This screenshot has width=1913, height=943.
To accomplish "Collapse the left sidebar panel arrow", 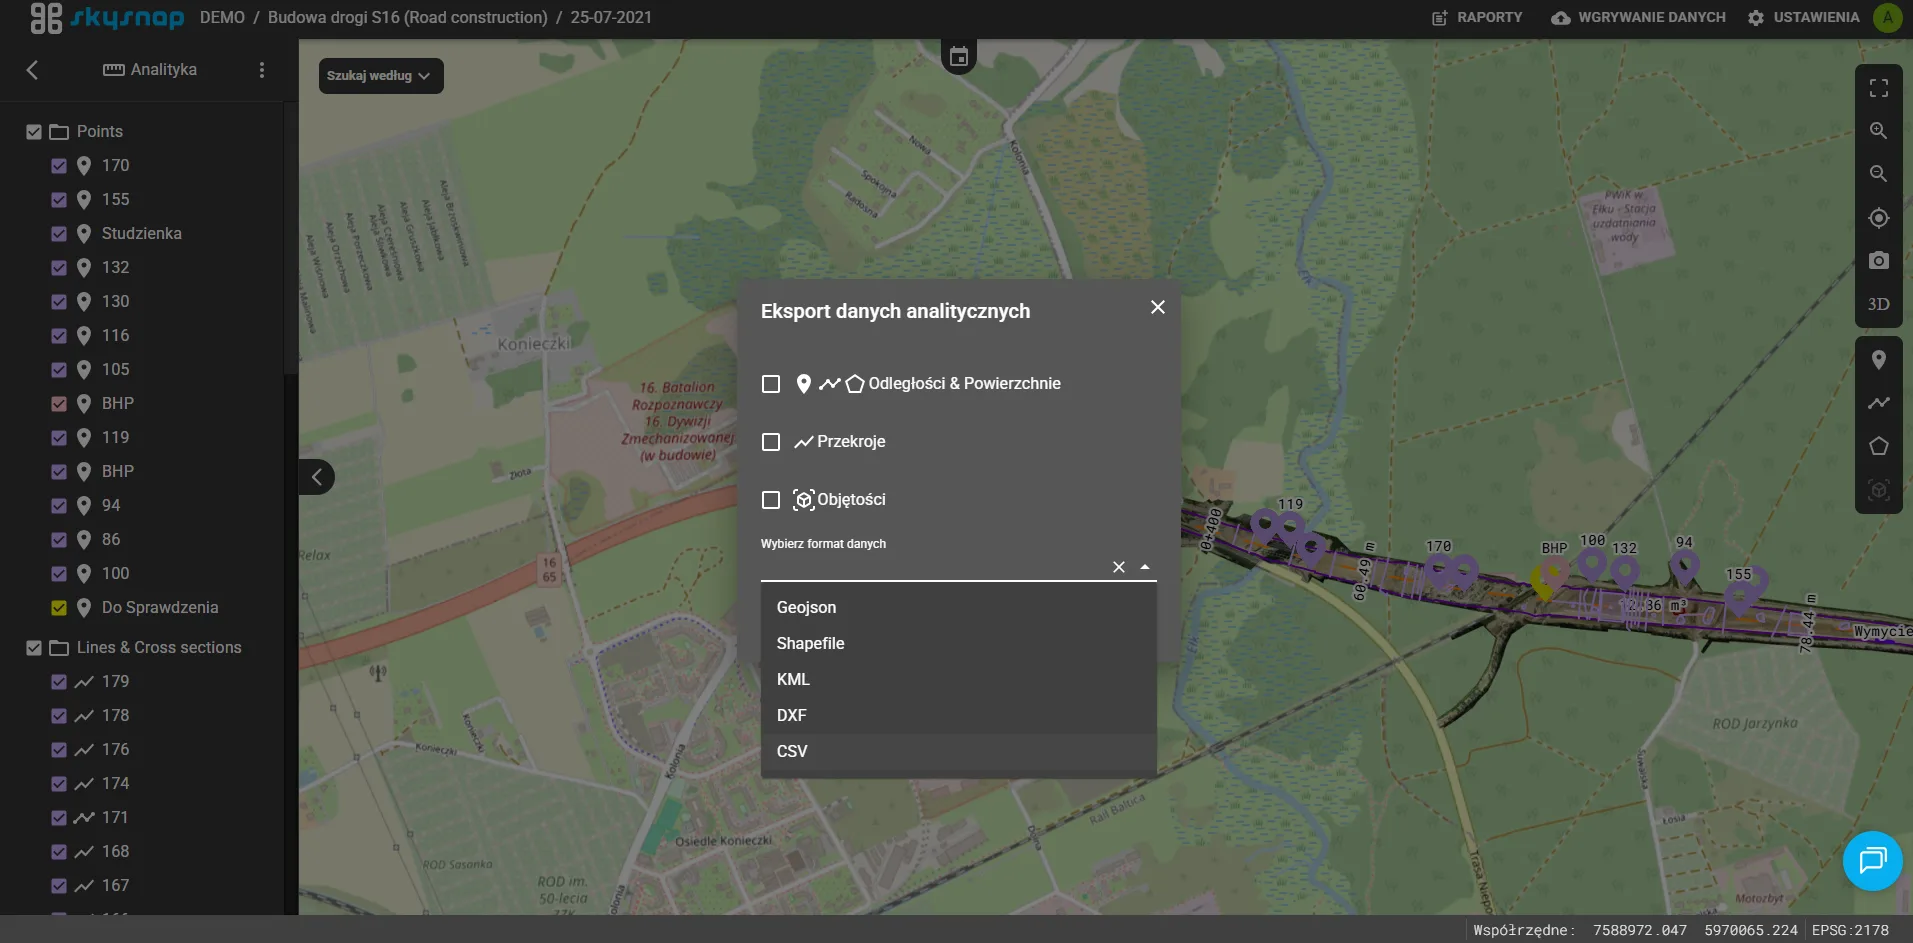I will pos(316,477).
